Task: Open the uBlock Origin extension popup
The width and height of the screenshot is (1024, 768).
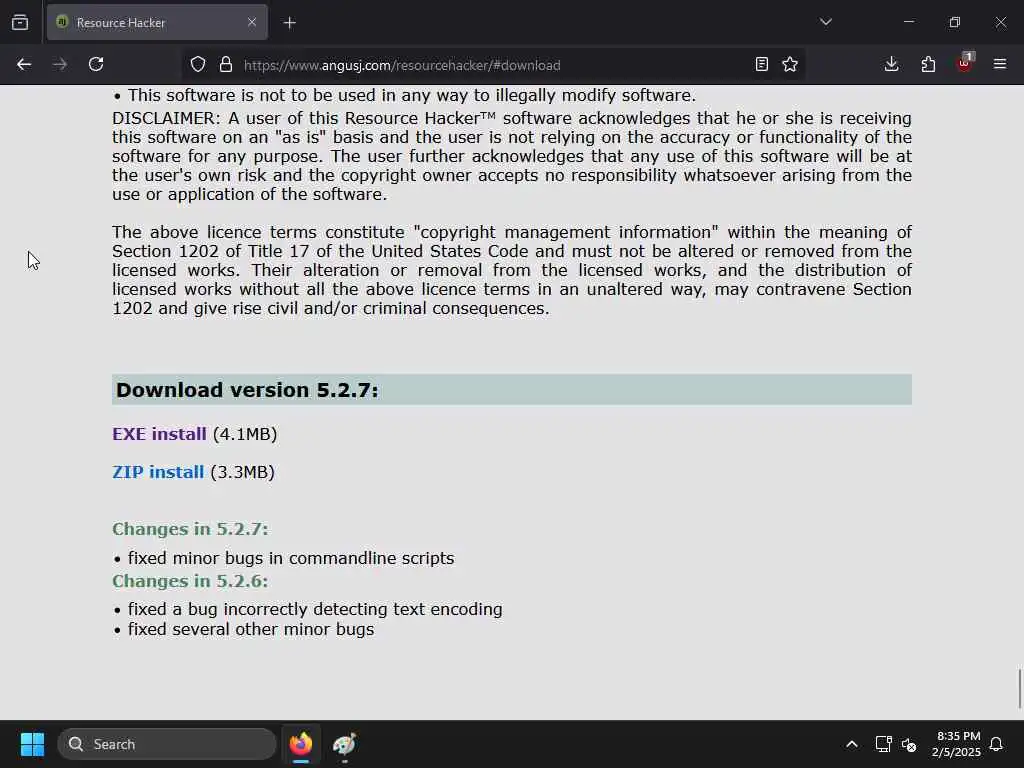Action: [965, 63]
